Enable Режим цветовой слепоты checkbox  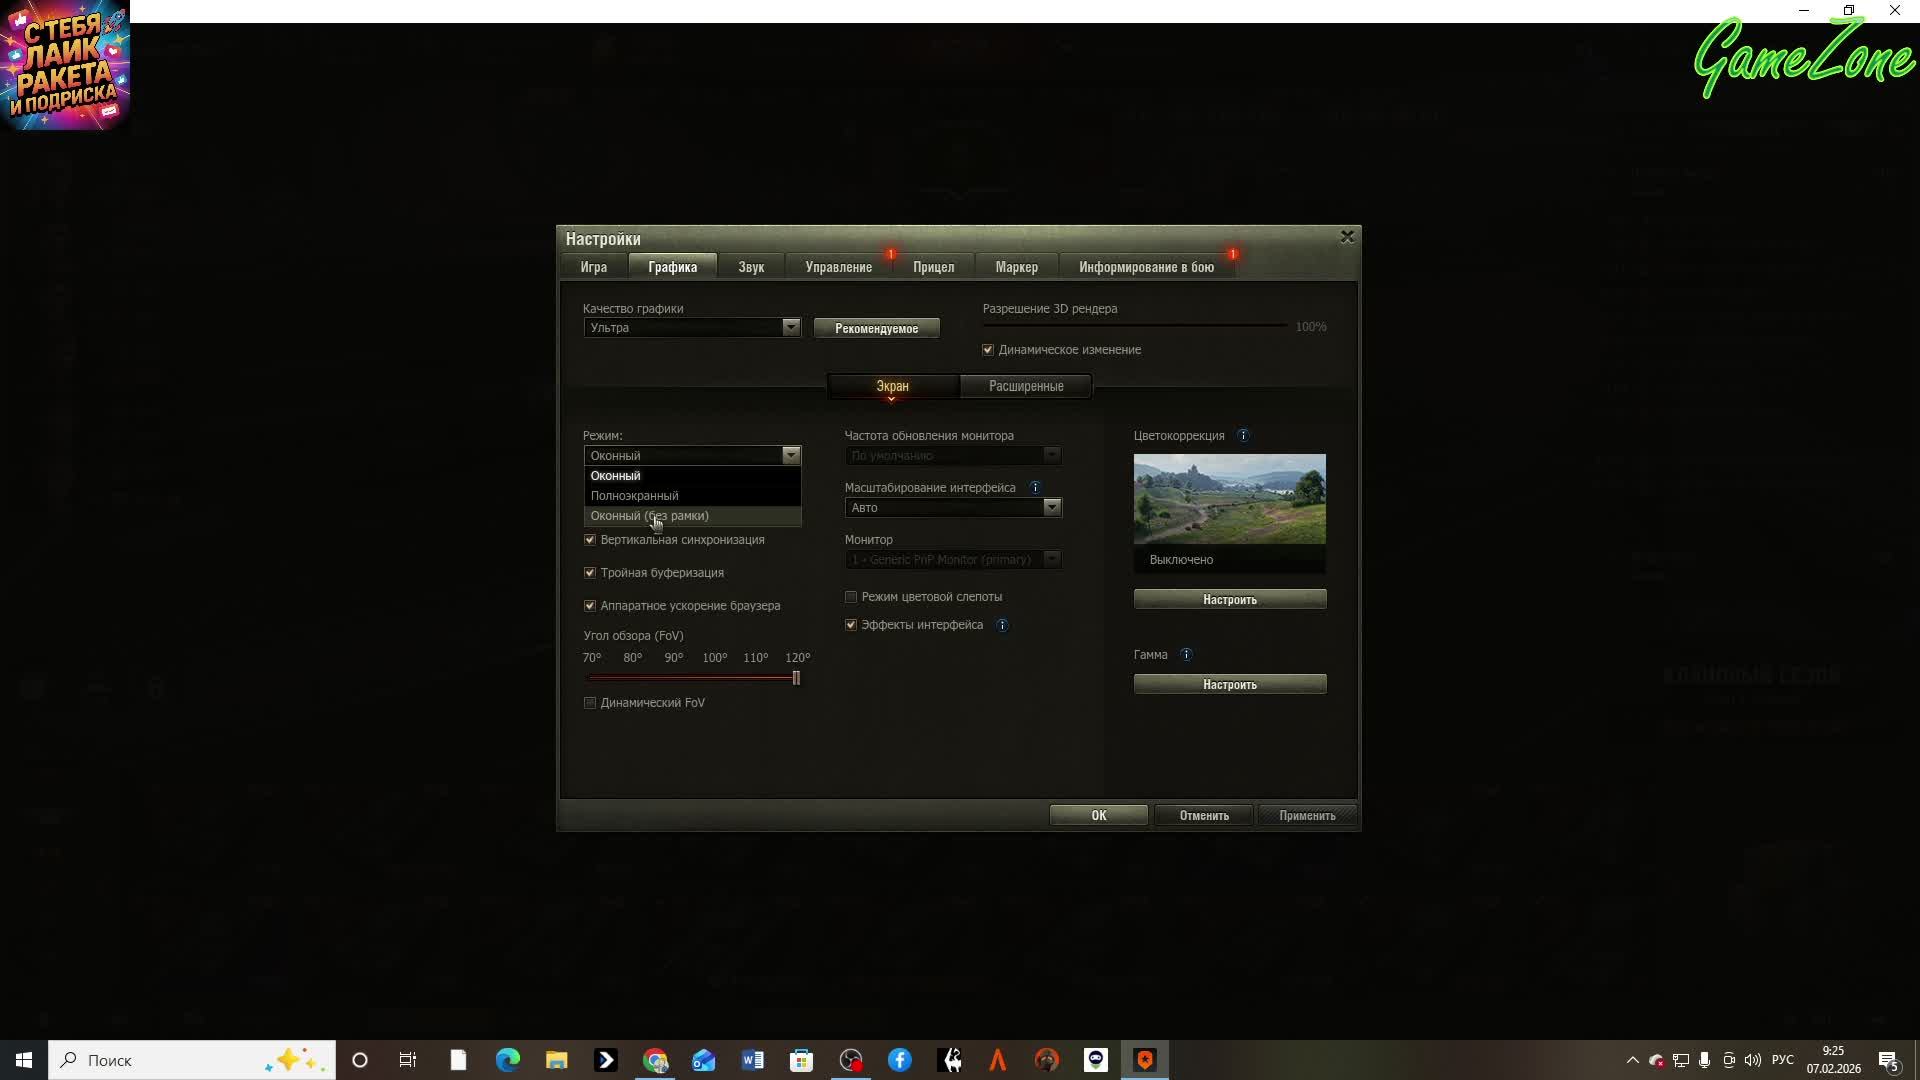click(851, 597)
